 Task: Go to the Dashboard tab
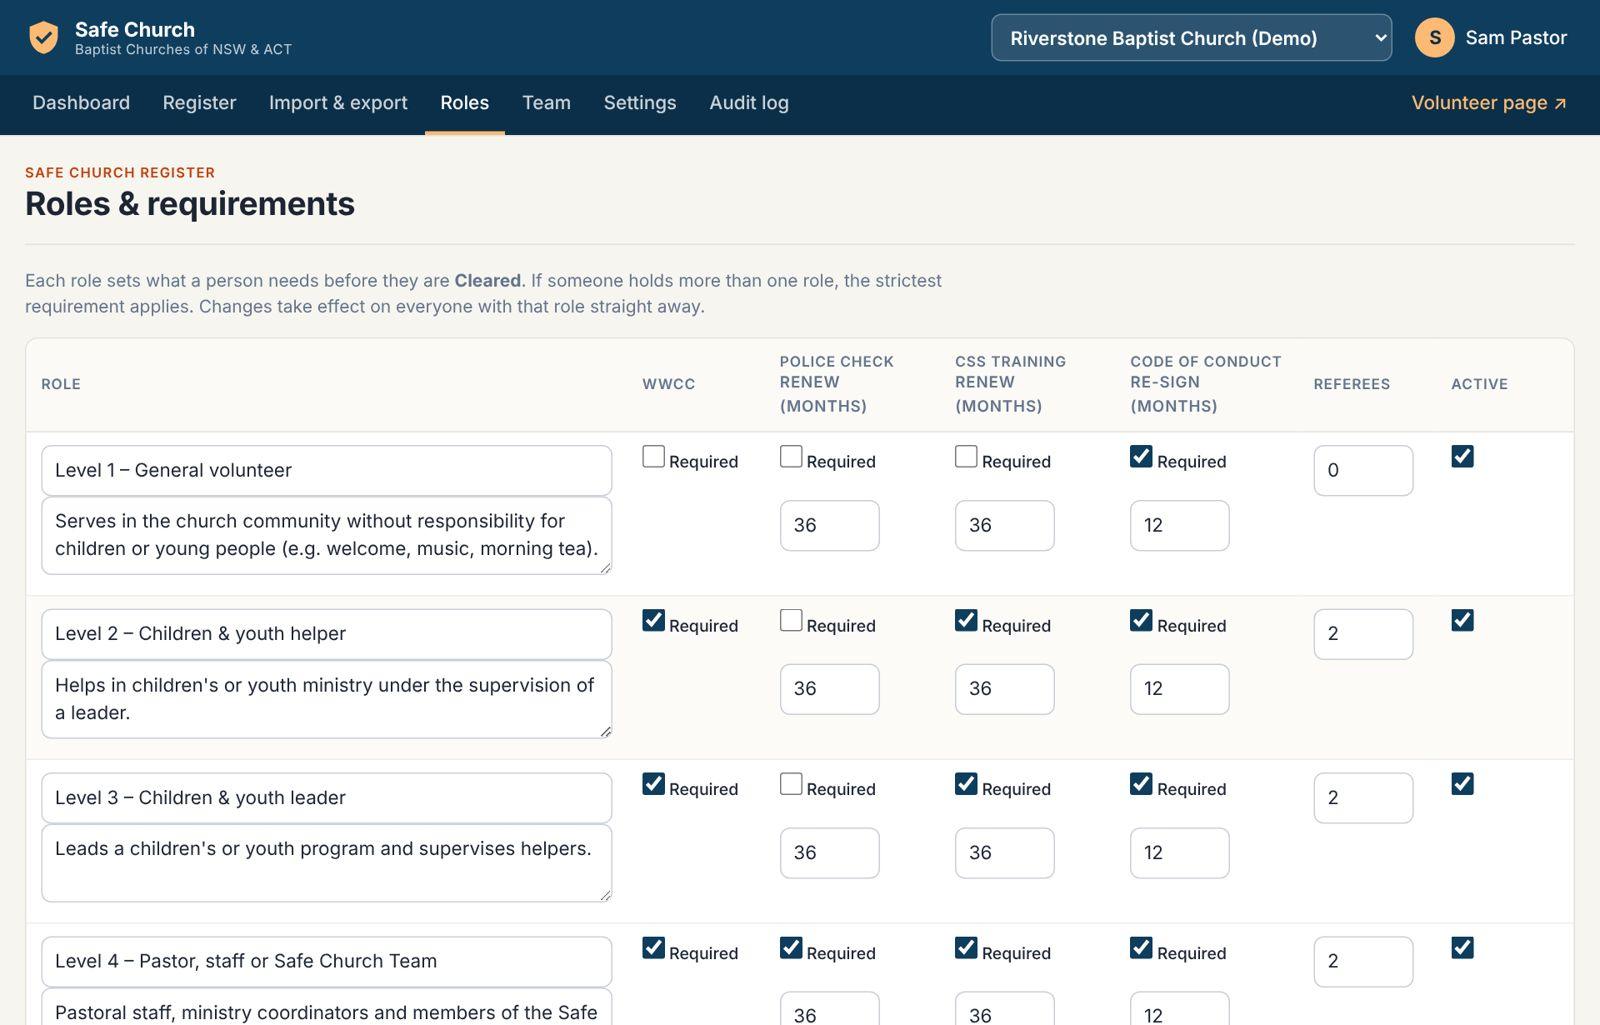pyautogui.click(x=81, y=103)
